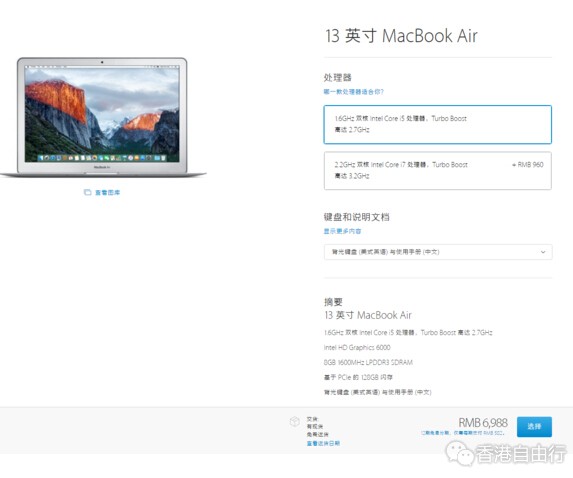Click the 'show more content' link under keyboard

coord(342,231)
